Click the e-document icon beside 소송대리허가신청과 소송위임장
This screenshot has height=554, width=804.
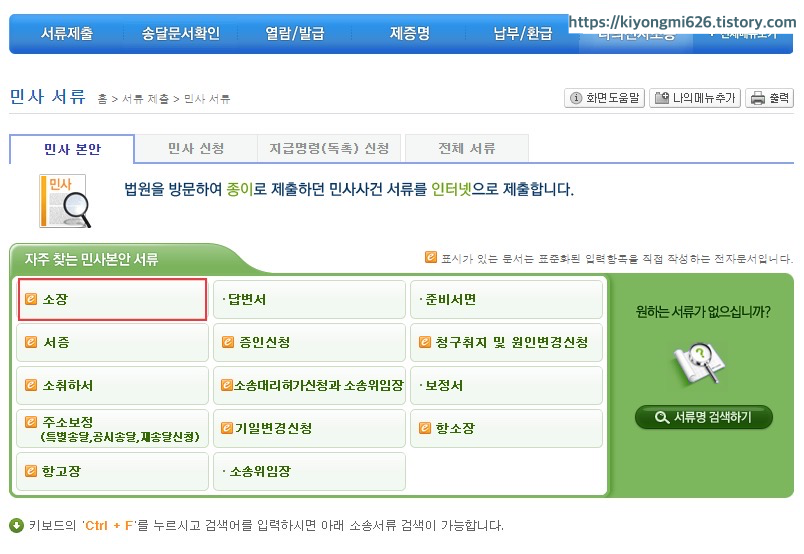tap(227, 385)
